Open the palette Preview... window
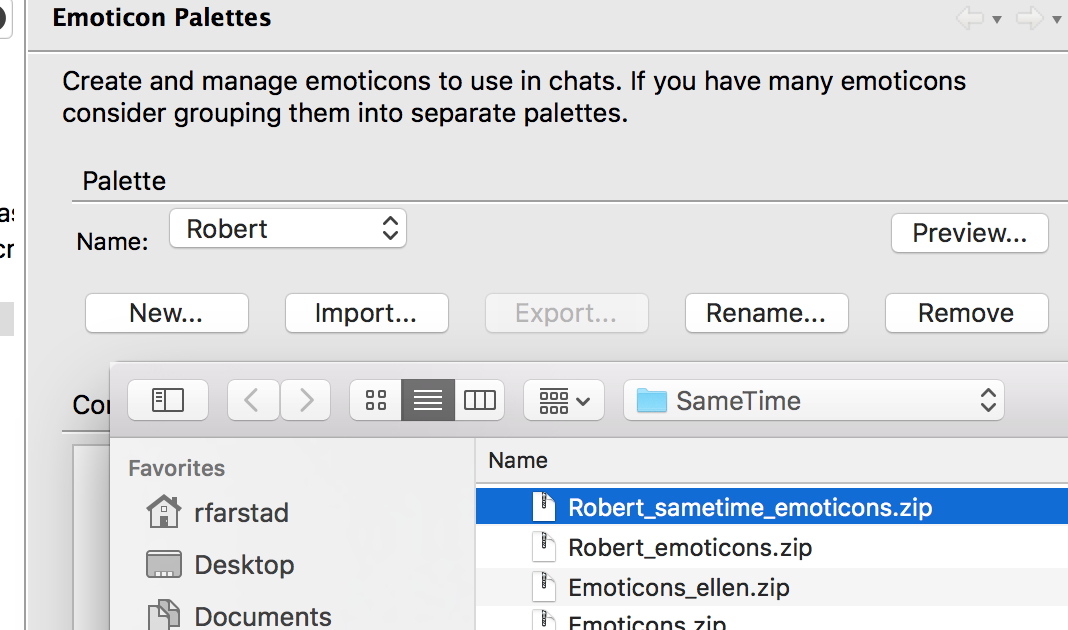Image resolution: width=1068 pixels, height=630 pixels. (x=969, y=233)
